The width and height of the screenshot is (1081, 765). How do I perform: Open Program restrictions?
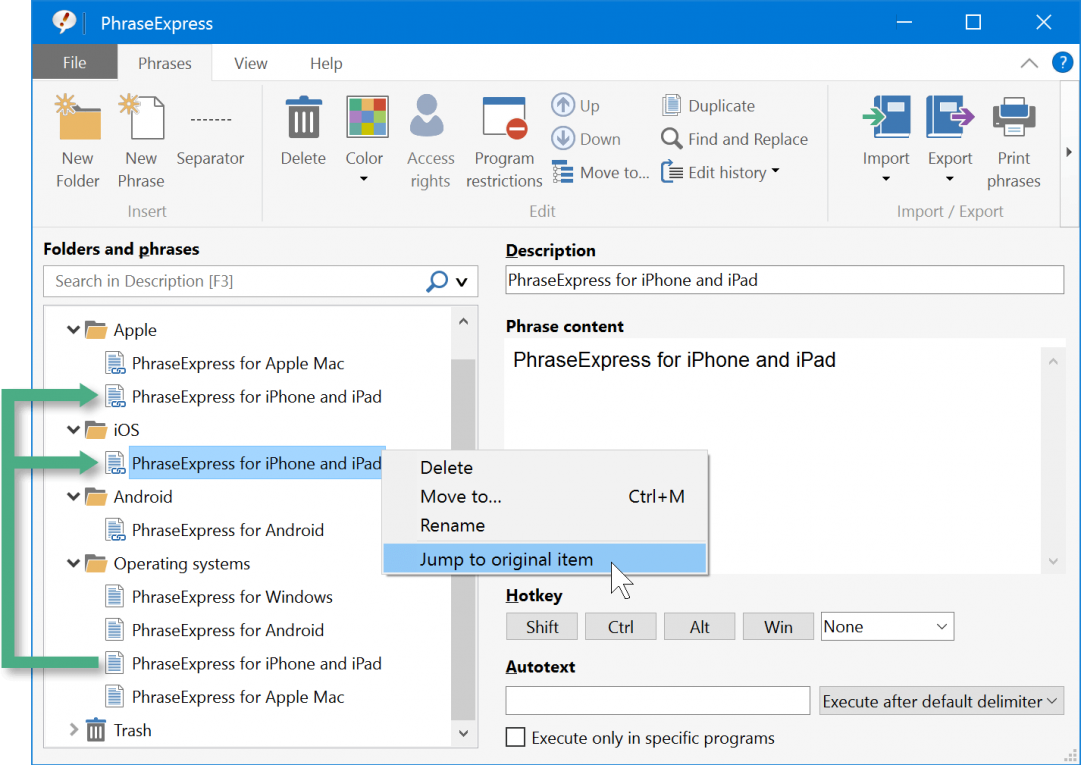504,141
